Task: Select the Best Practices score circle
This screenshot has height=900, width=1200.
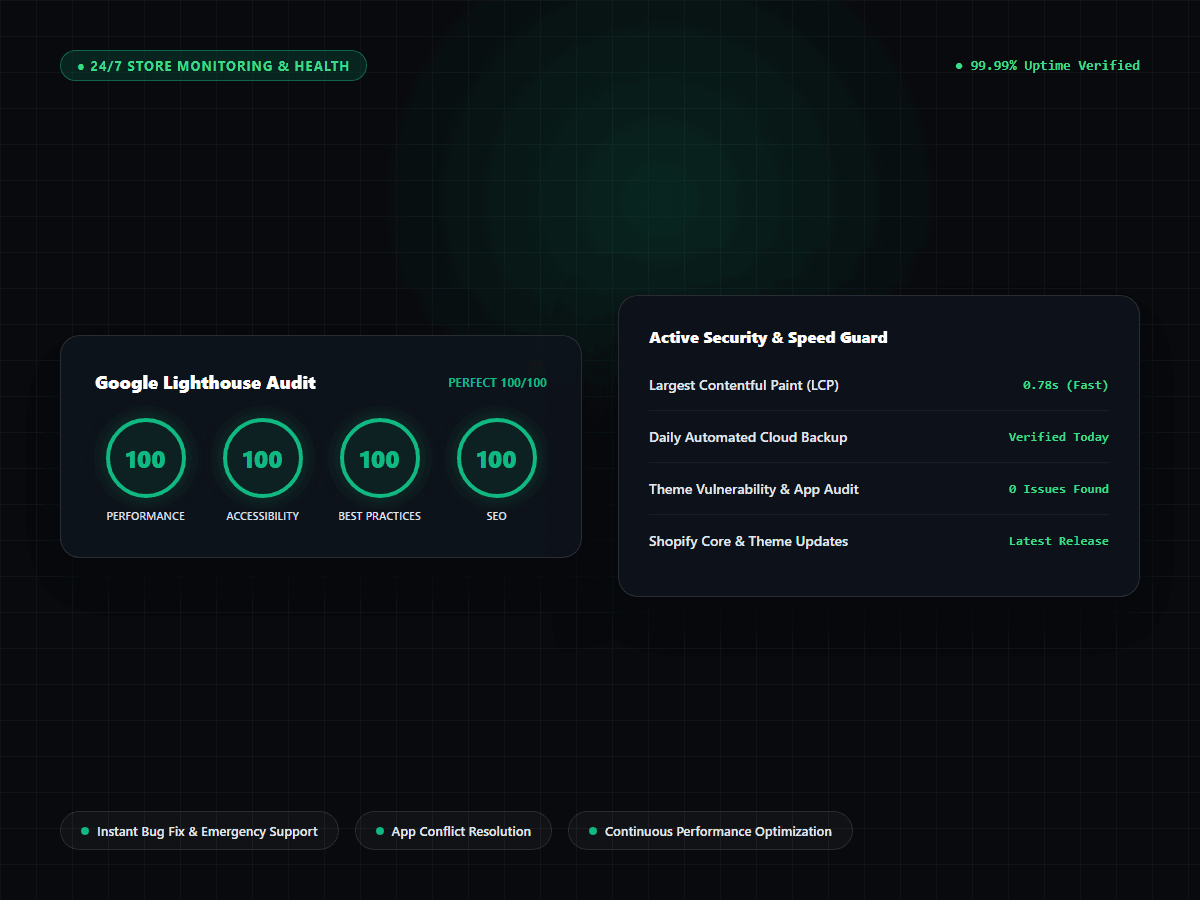Action: [380, 459]
